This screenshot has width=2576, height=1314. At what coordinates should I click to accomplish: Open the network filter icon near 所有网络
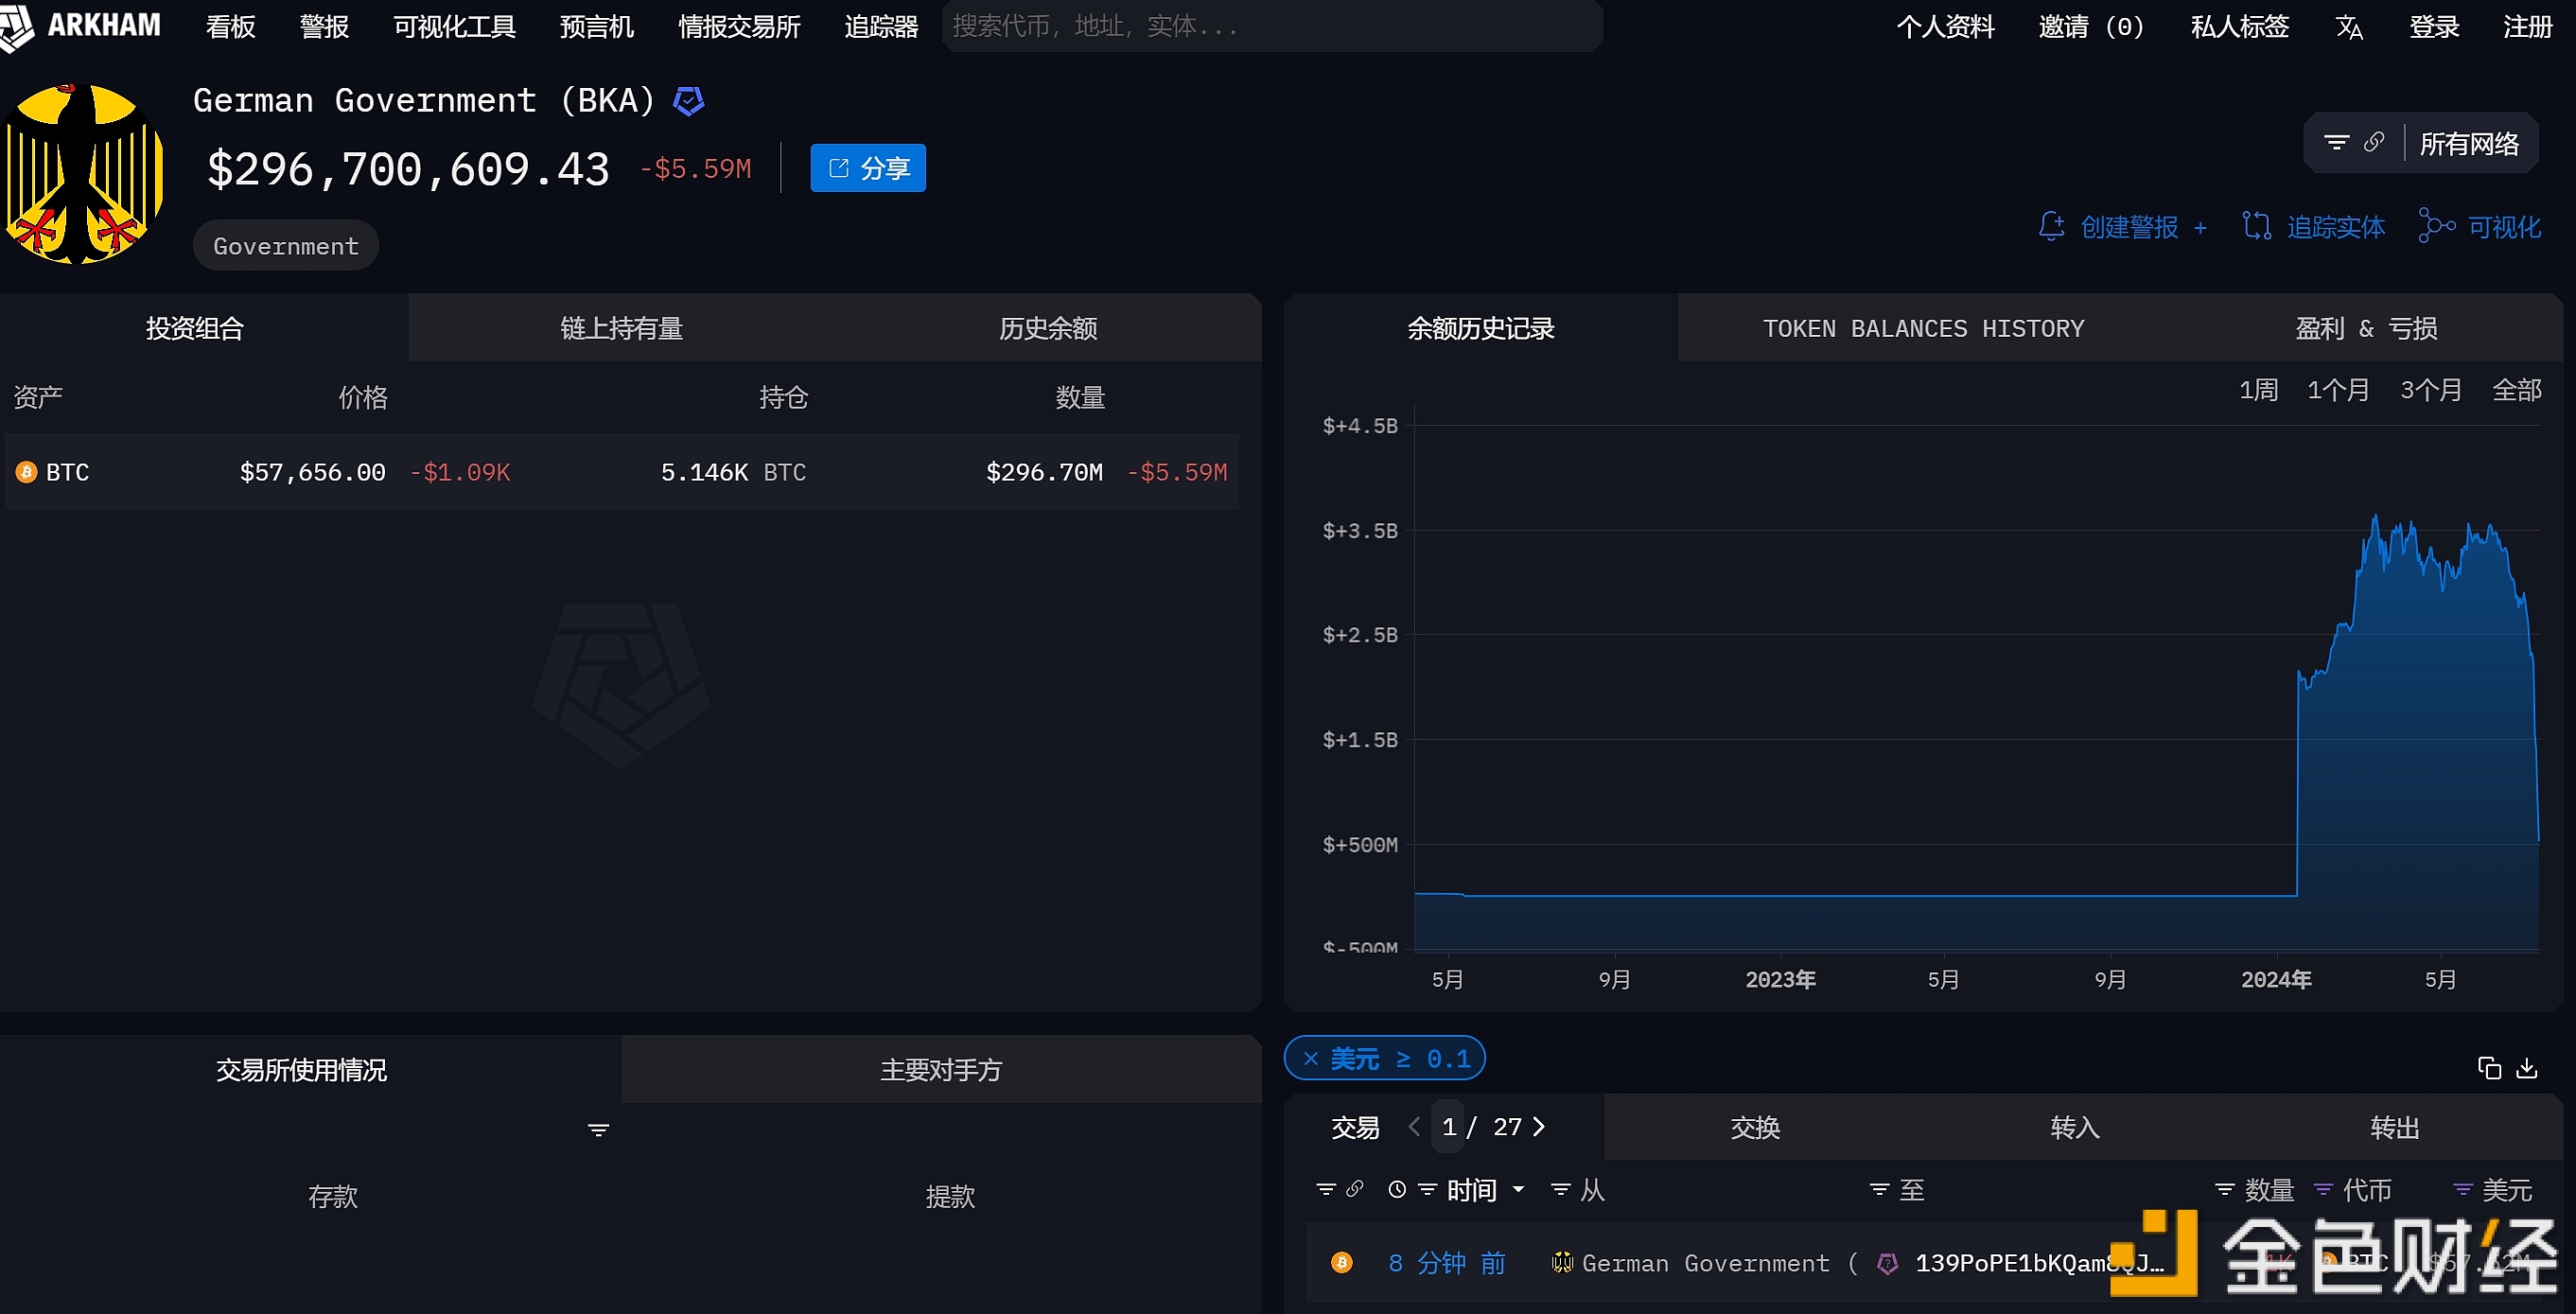[2336, 143]
